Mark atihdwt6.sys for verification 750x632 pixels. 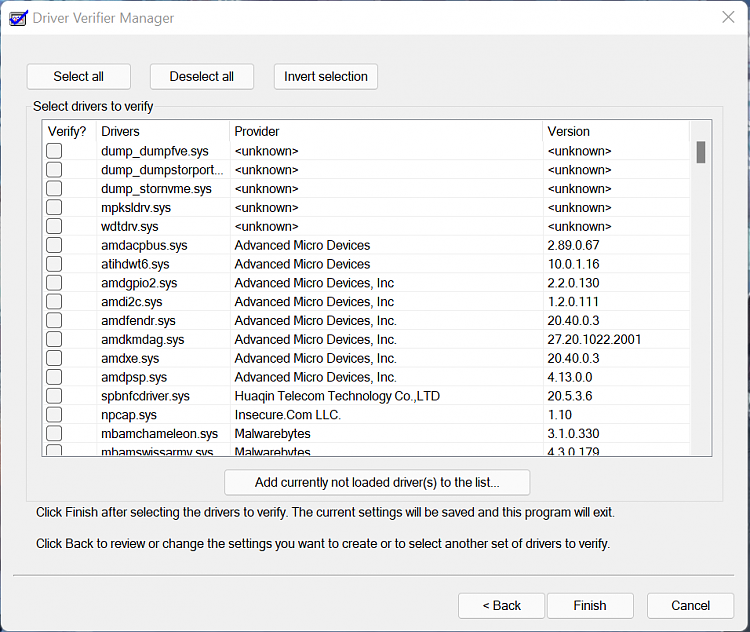point(54,264)
